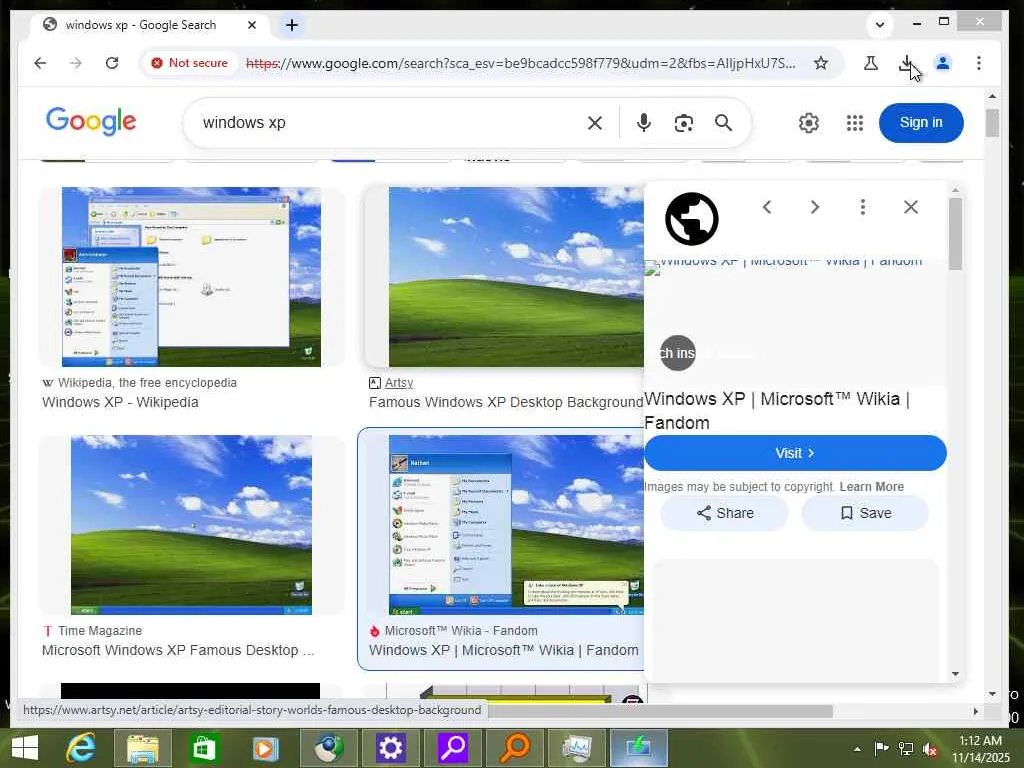
Task: Open the Chrome three-dot menu
Action: [978, 63]
